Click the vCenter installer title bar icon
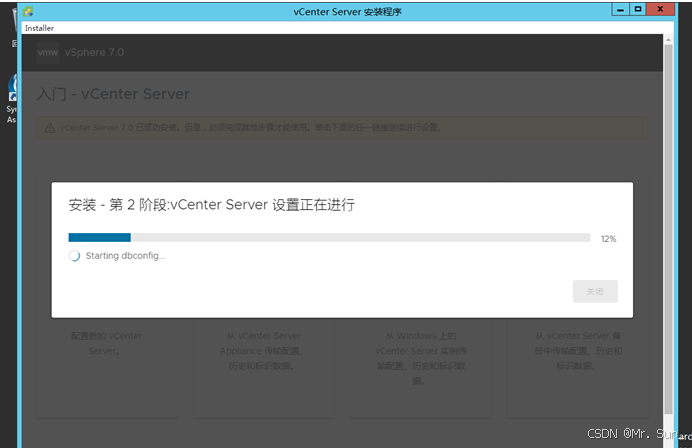The image size is (692, 448). pos(28,11)
